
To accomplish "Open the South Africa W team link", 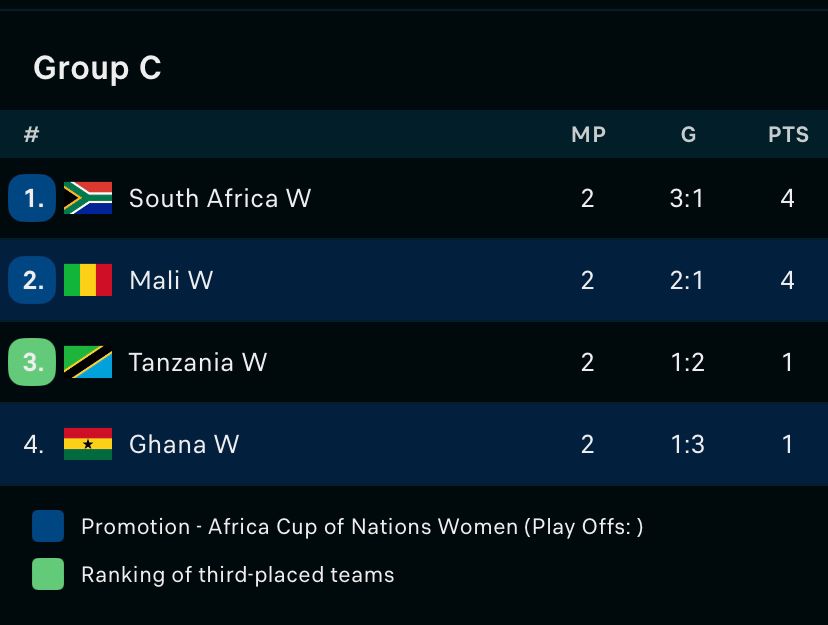I will pos(220,198).
